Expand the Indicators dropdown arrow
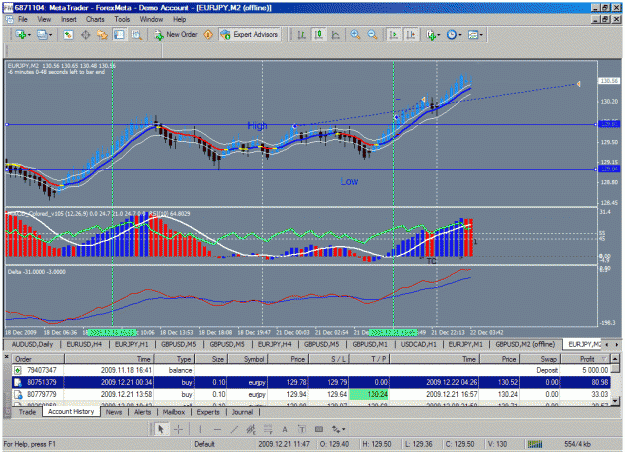Image resolution: width=625 pixels, height=452 pixels. [438, 35]
